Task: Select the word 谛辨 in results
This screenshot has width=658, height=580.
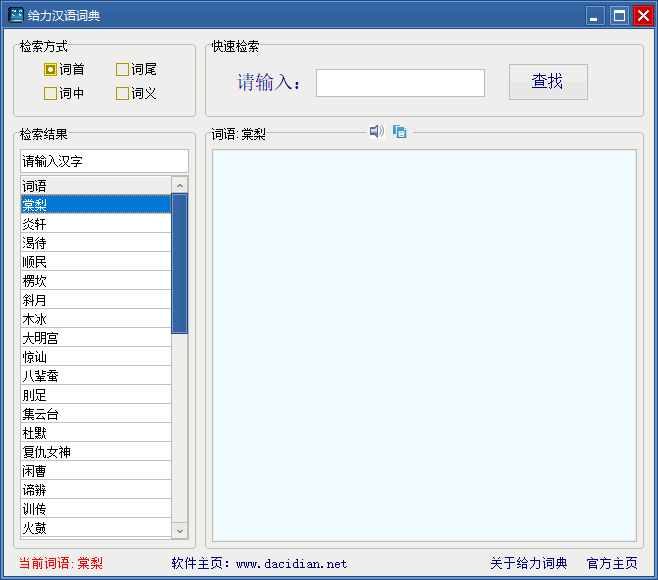Action: (96, 490)
